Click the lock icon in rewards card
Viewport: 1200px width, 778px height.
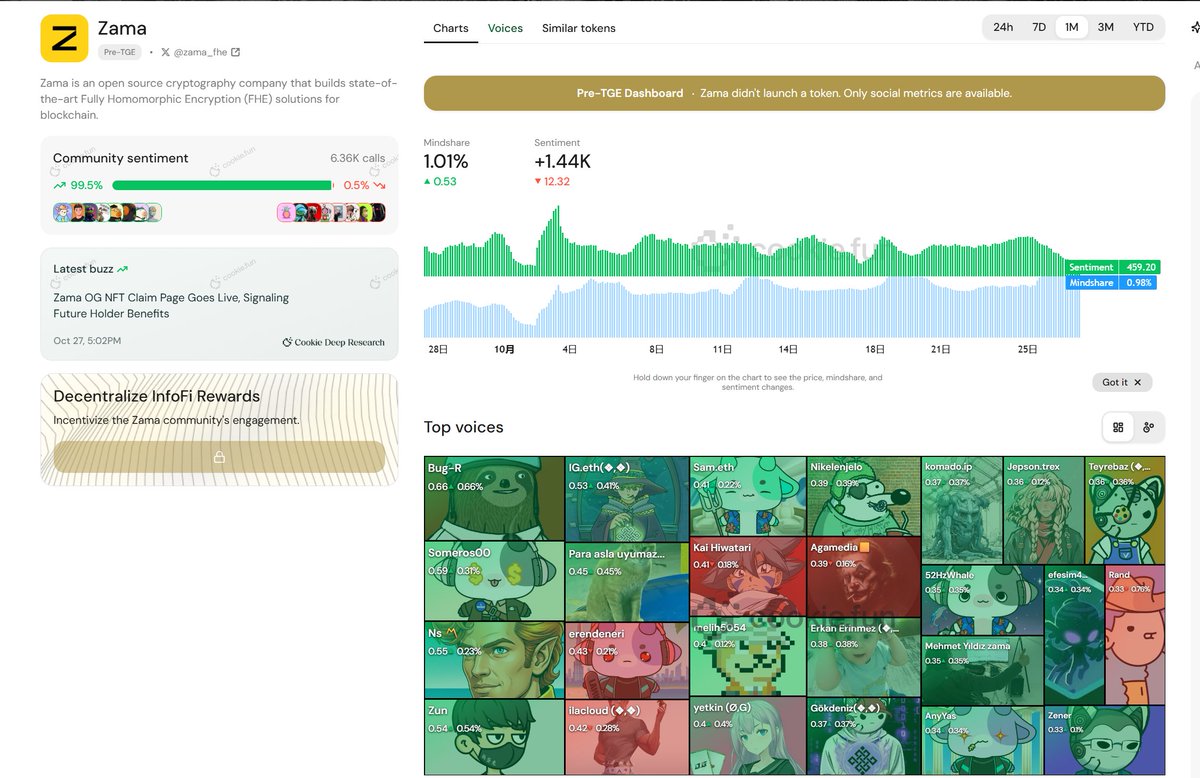coord(219,457)
